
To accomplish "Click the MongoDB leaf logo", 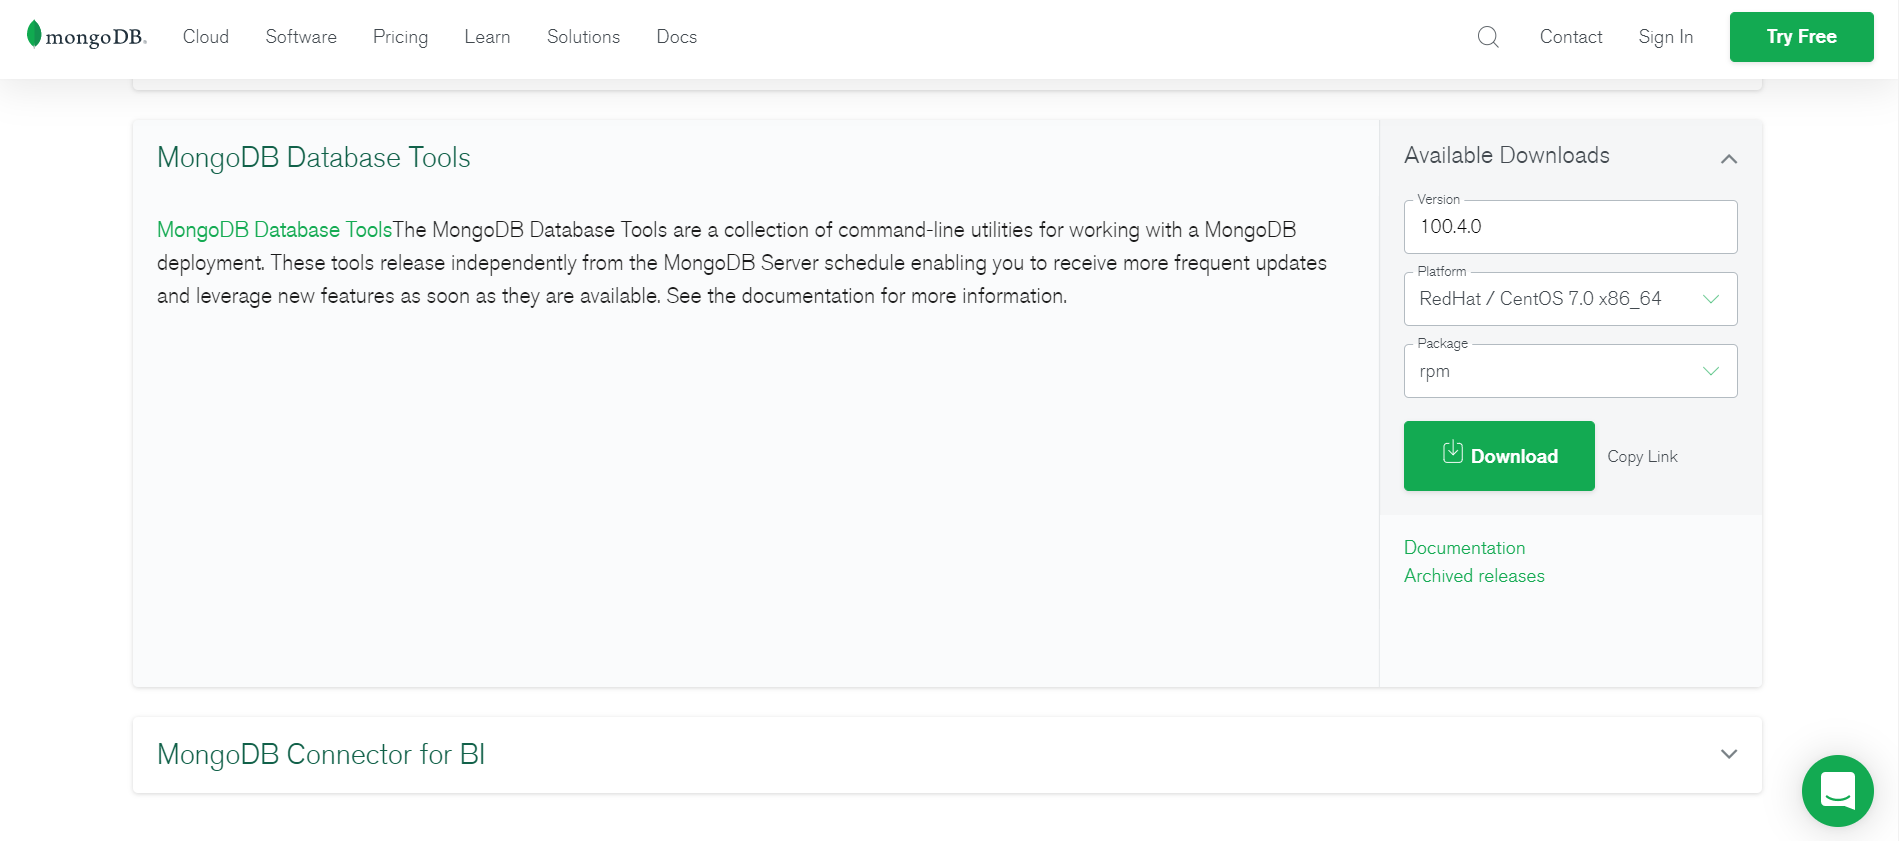I will [x=86, y=36].
